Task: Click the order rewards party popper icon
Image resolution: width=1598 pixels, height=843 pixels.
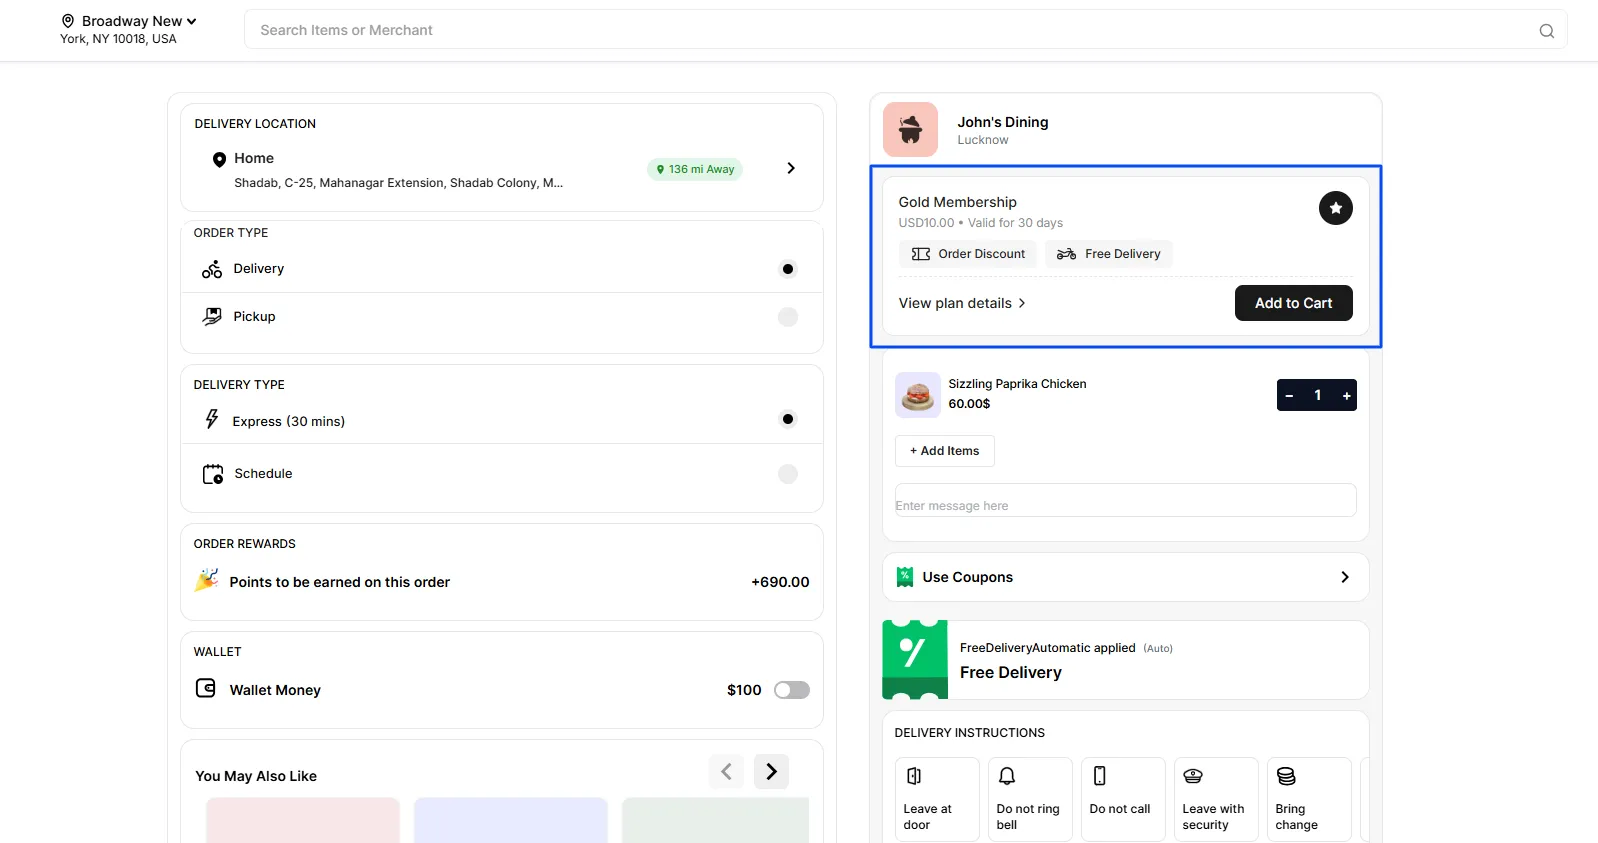Action: pos(206,580)
